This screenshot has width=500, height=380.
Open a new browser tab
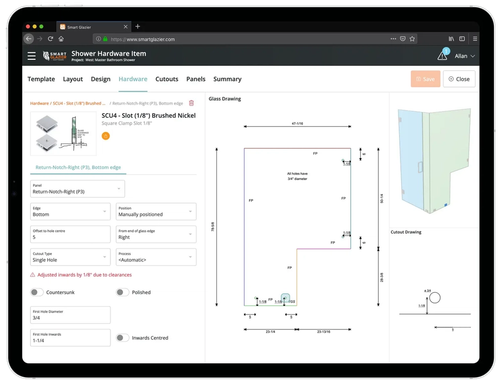click(138, 26)
